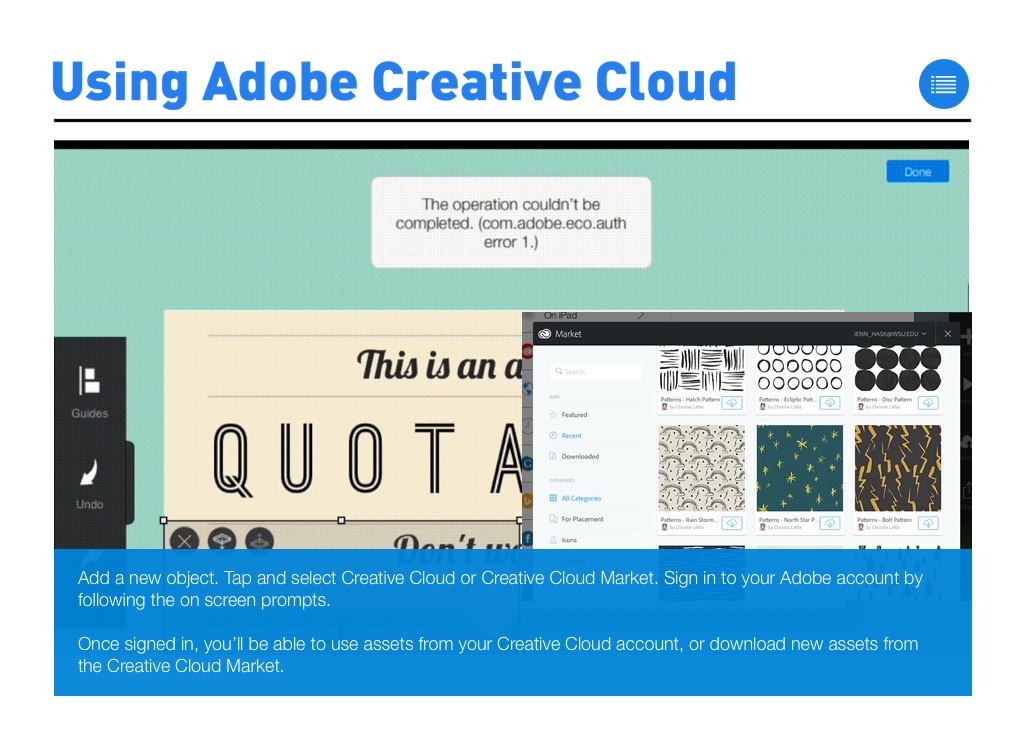Click the Creative Cloud Market logo
Viewport: 1024px width, 748px height.
545,334
